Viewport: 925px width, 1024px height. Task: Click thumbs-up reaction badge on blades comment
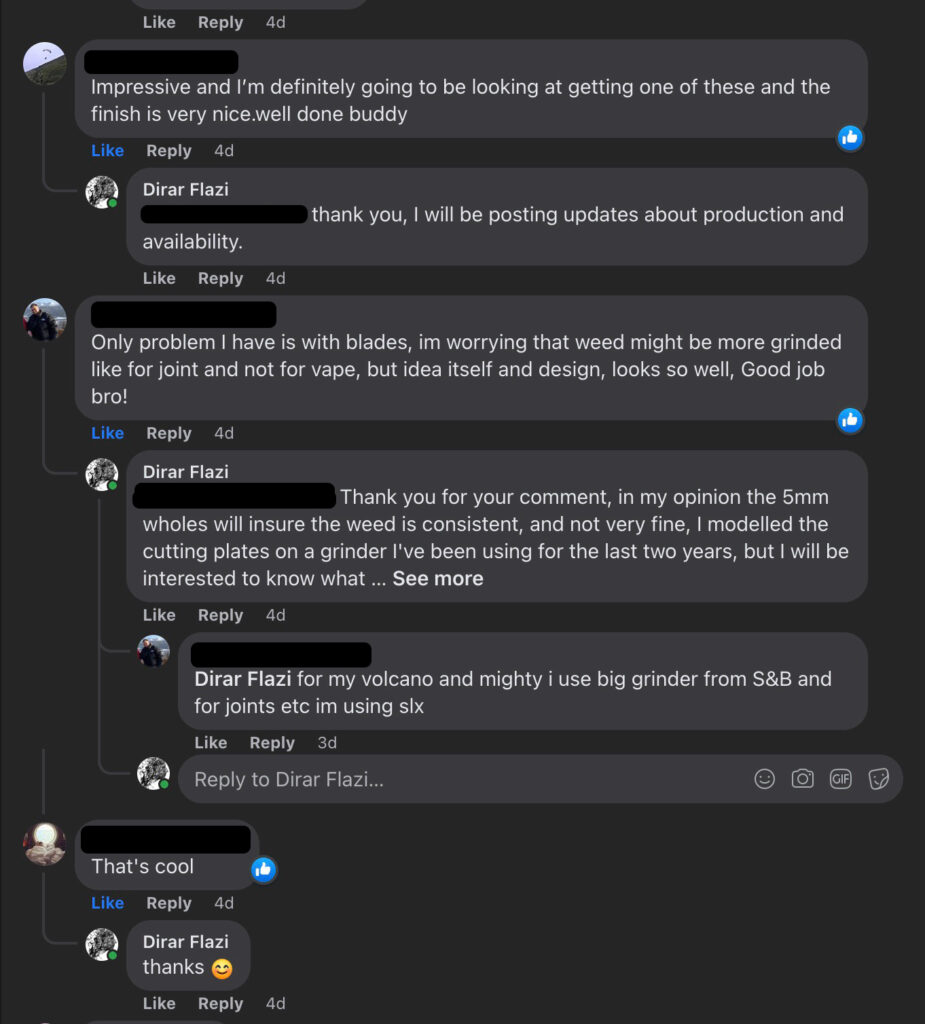coord(851,420)
